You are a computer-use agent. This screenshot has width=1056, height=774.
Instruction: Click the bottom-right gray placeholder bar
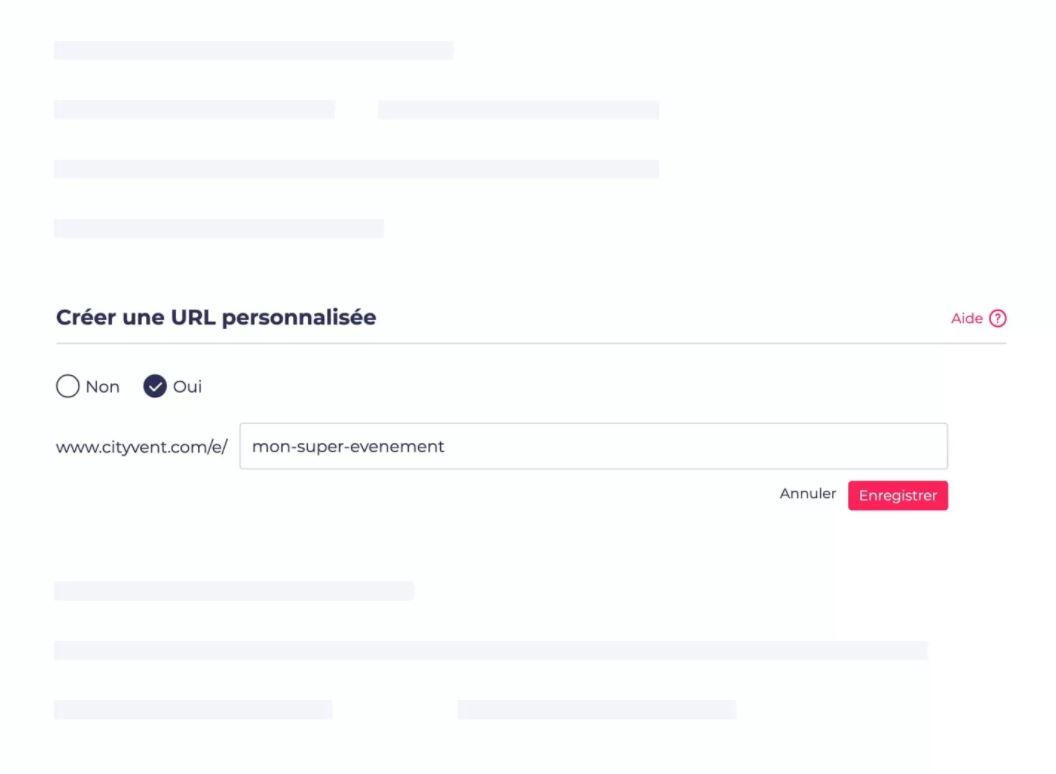coord(596,709)
